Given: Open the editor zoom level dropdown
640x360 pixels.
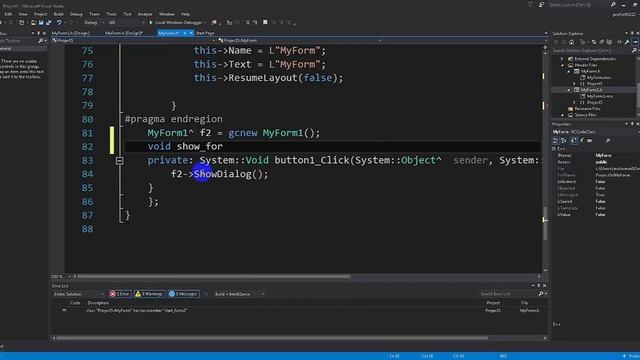Looking at the screenshot, I should 61,276.
